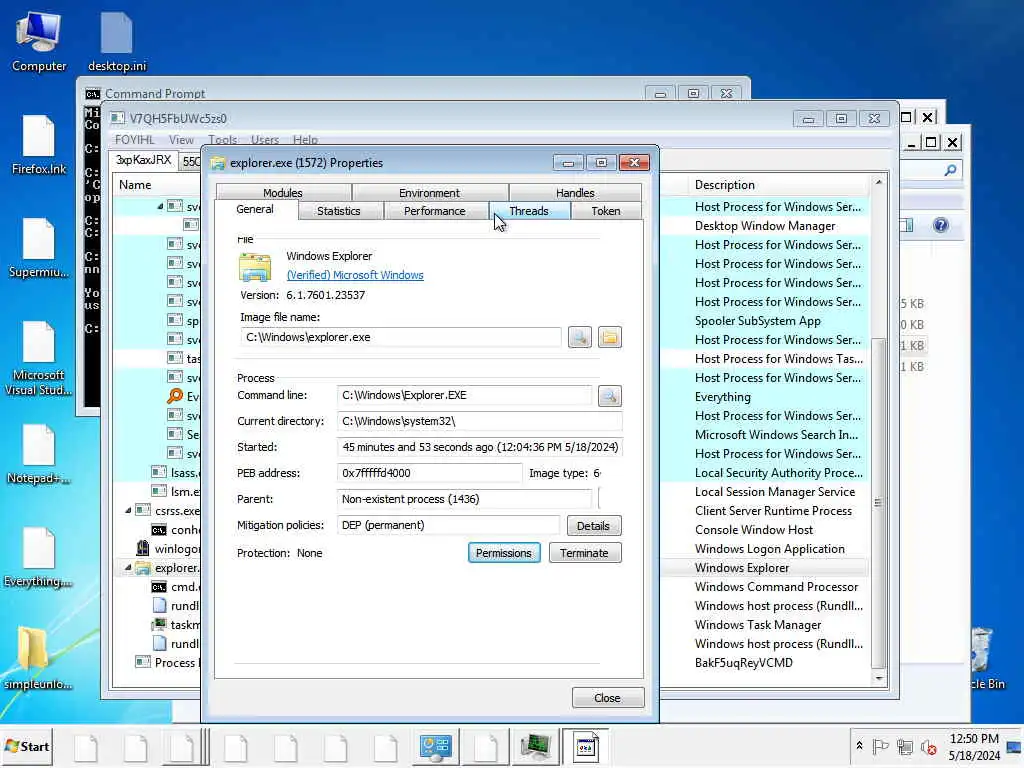Open the Tools menu
Image resolution: width=1024 pixels, height=768 pixels.
click(223, 140)
